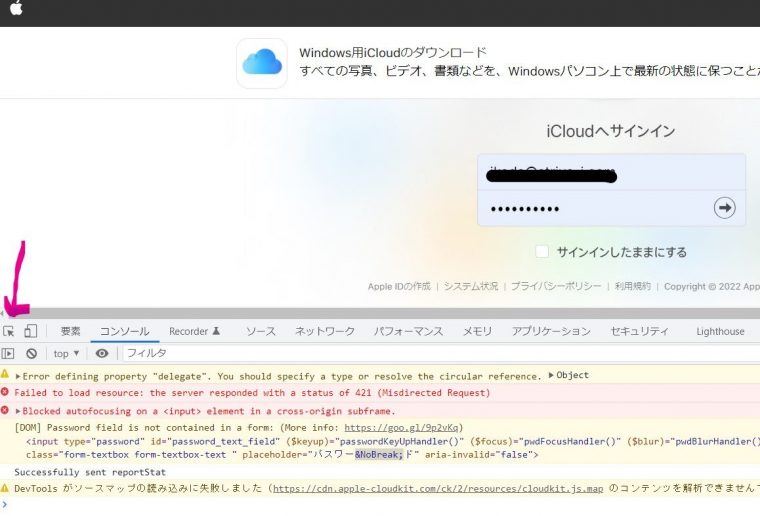Open the Recorder tab
Viewport: 760px width, 516px height.
point(194,331)
